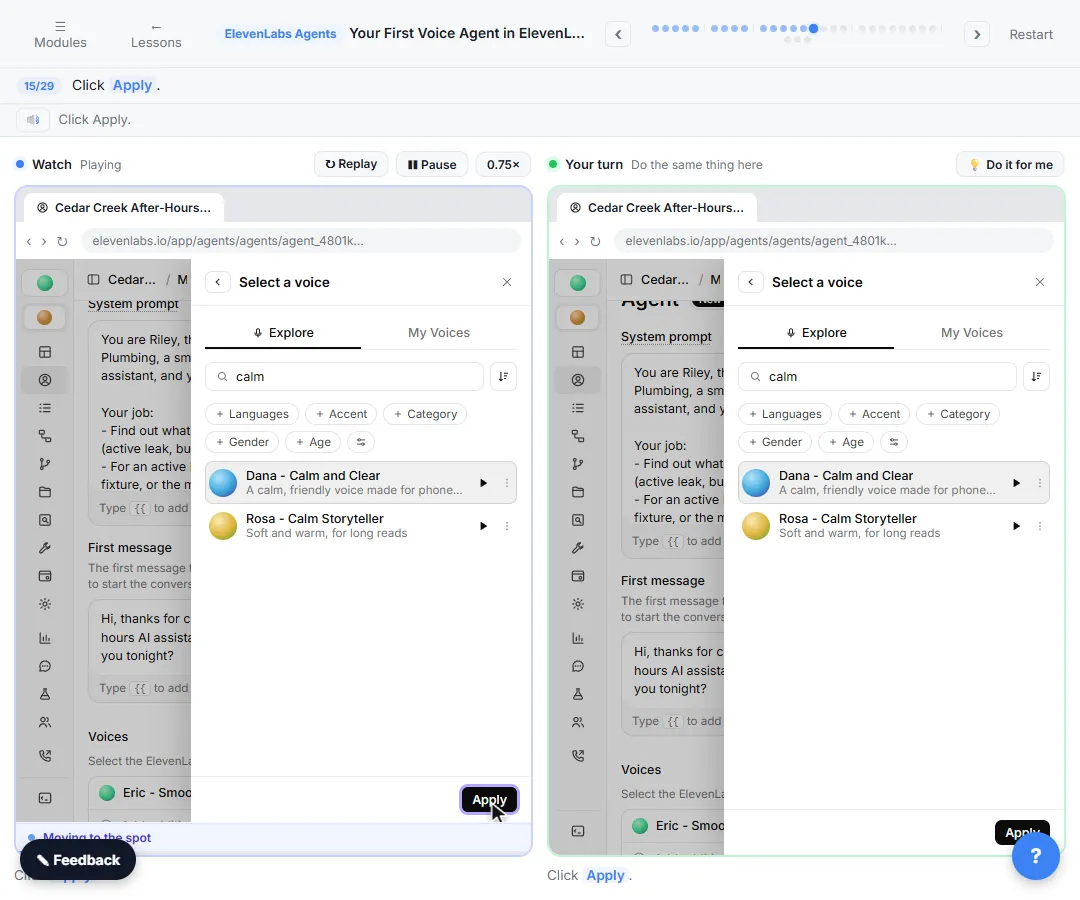Open Rosa voice options menu in Your turn
This screenshot has height=900, width=1080.
[1040, 526]
